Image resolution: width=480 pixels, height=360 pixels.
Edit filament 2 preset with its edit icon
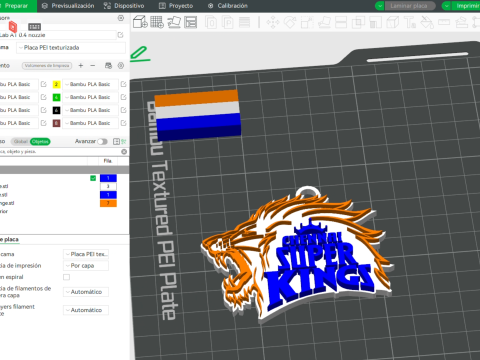tap(124, 84)
